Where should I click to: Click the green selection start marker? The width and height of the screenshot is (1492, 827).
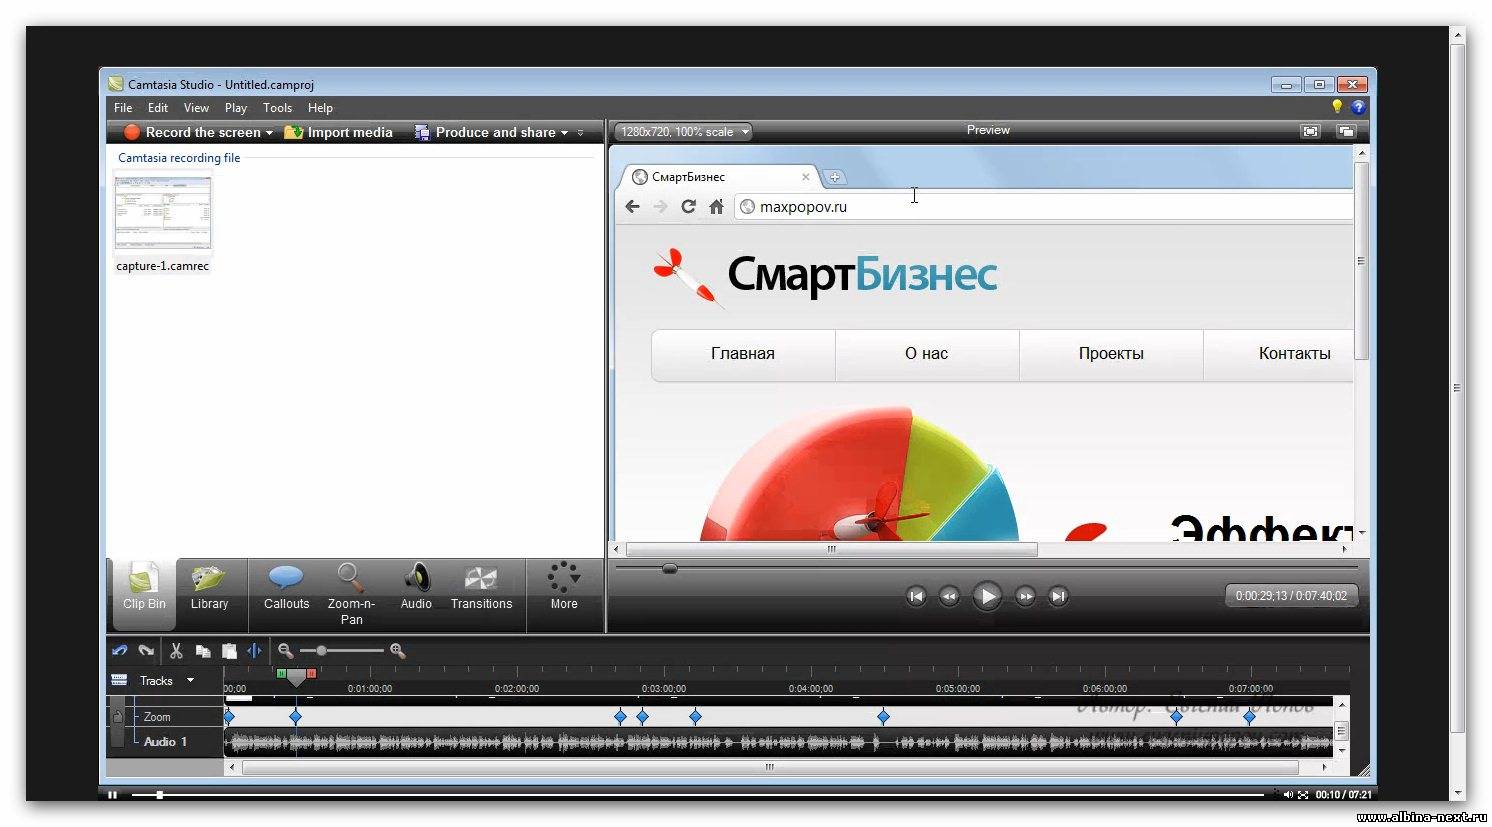click(281, 674)
